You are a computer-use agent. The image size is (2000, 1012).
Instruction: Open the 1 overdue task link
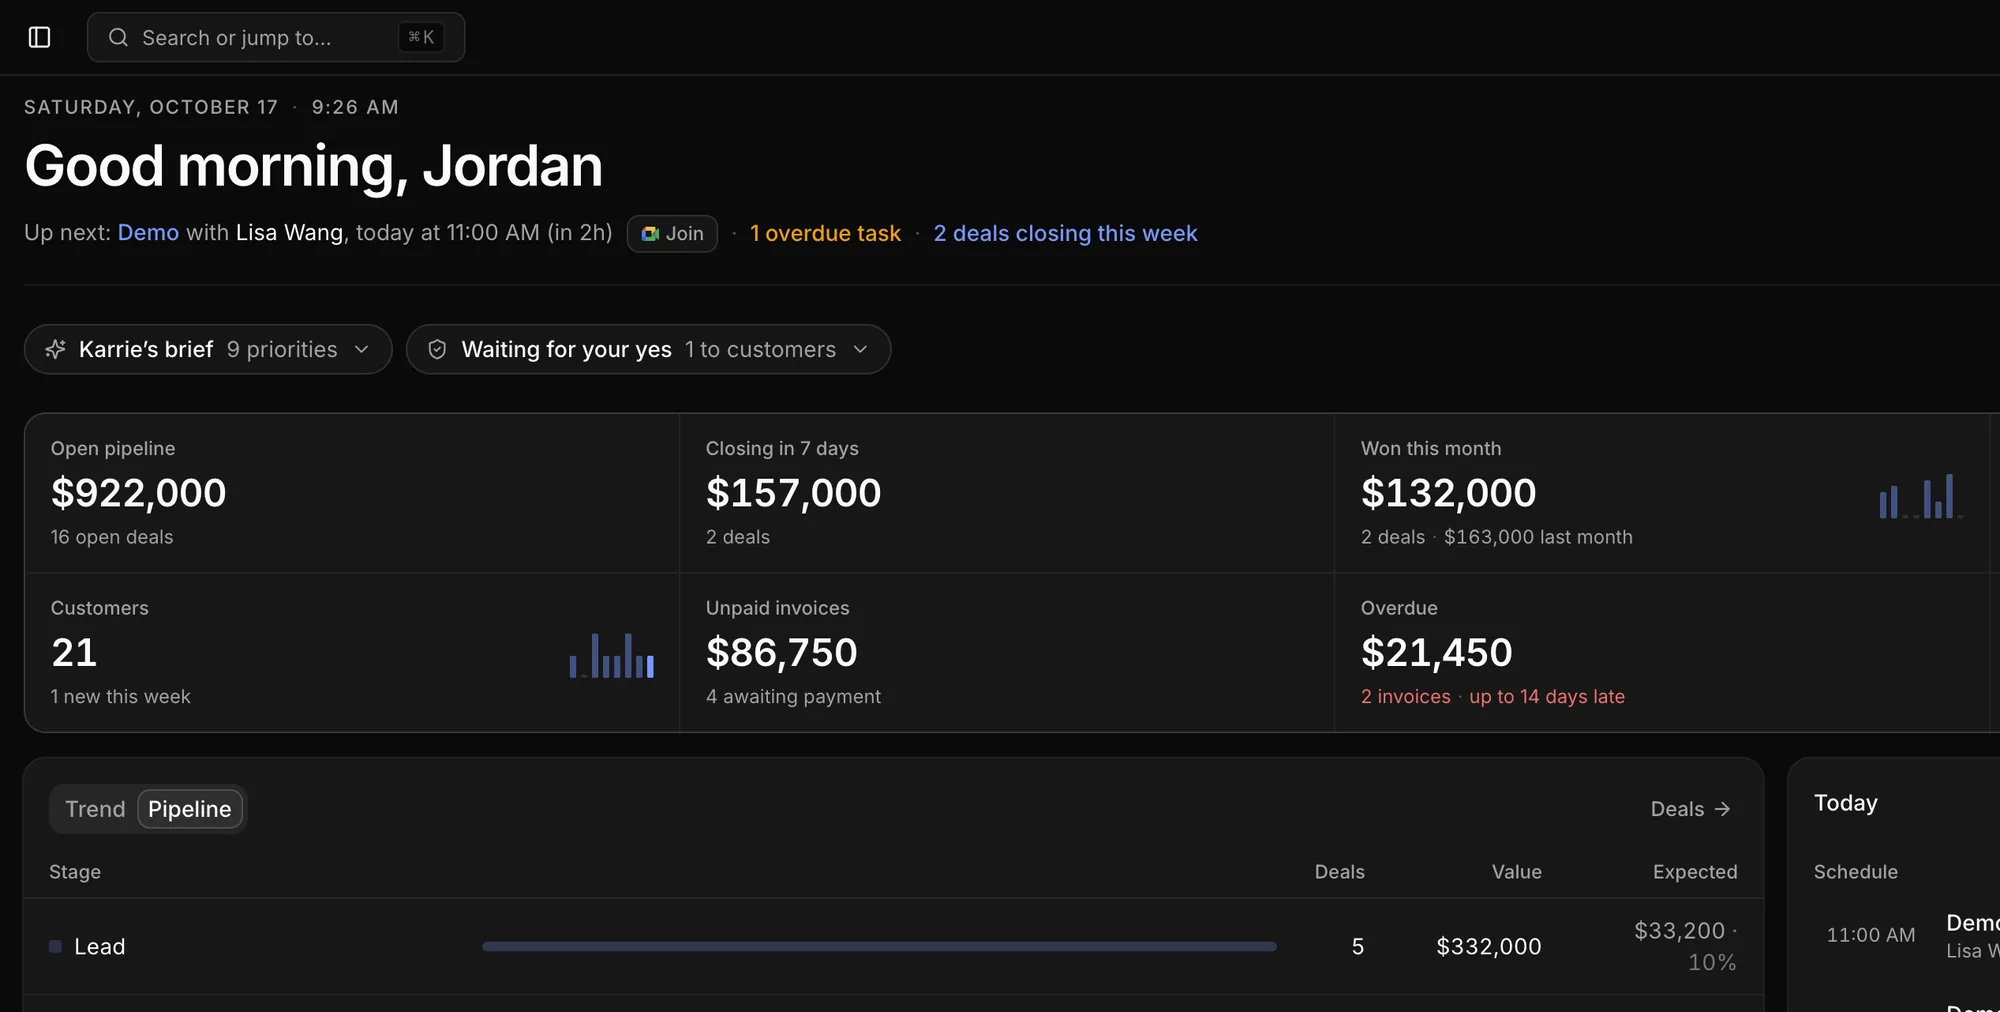pos(825,233)
